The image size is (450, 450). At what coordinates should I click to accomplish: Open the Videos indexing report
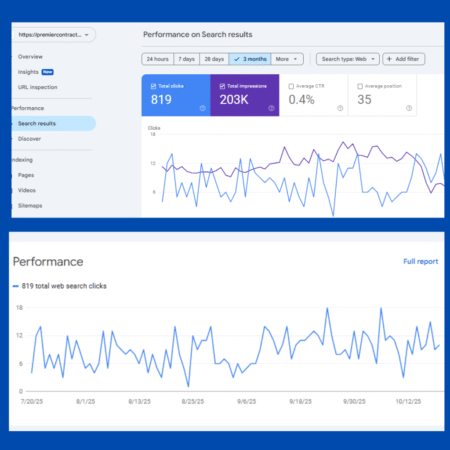(27, 190)
